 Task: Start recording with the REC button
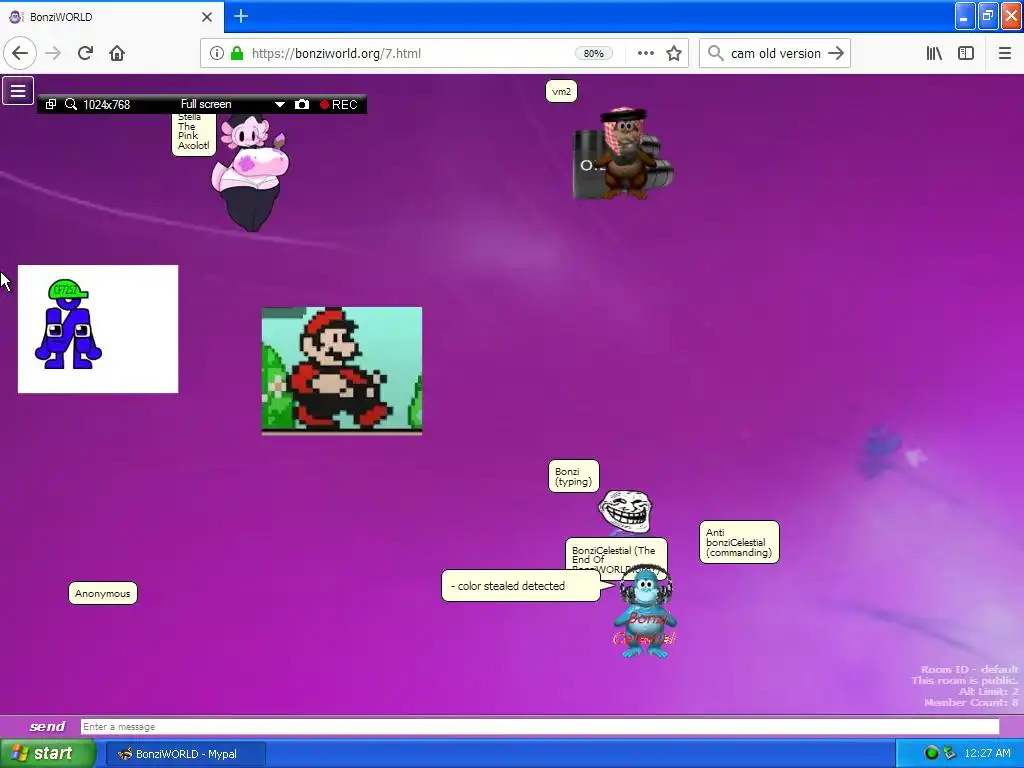(339, 104)
